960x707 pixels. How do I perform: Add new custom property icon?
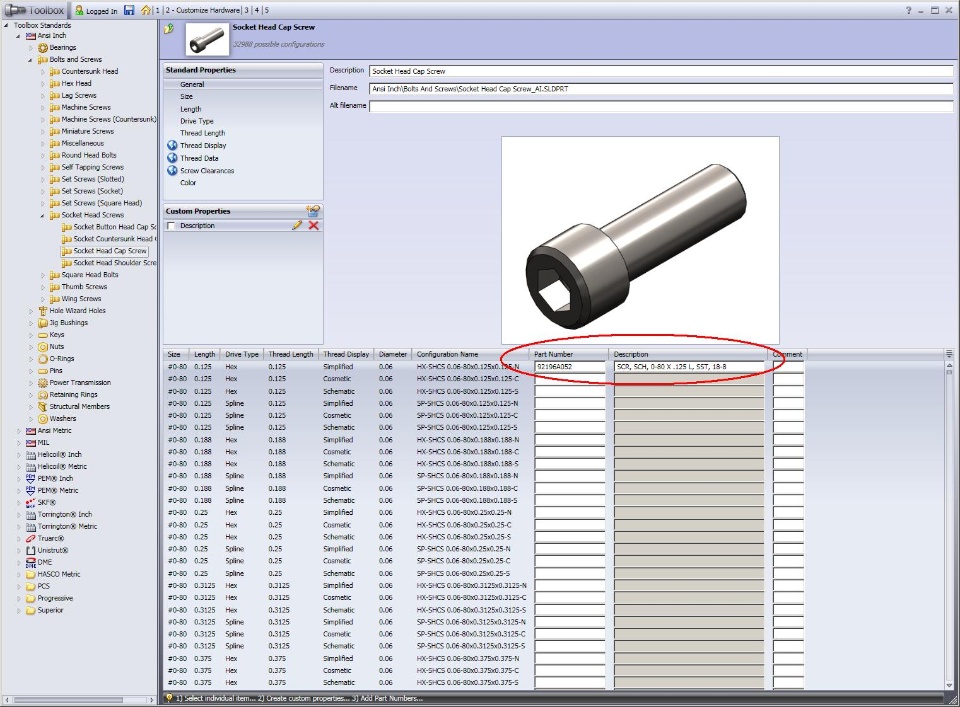(313, 211)
